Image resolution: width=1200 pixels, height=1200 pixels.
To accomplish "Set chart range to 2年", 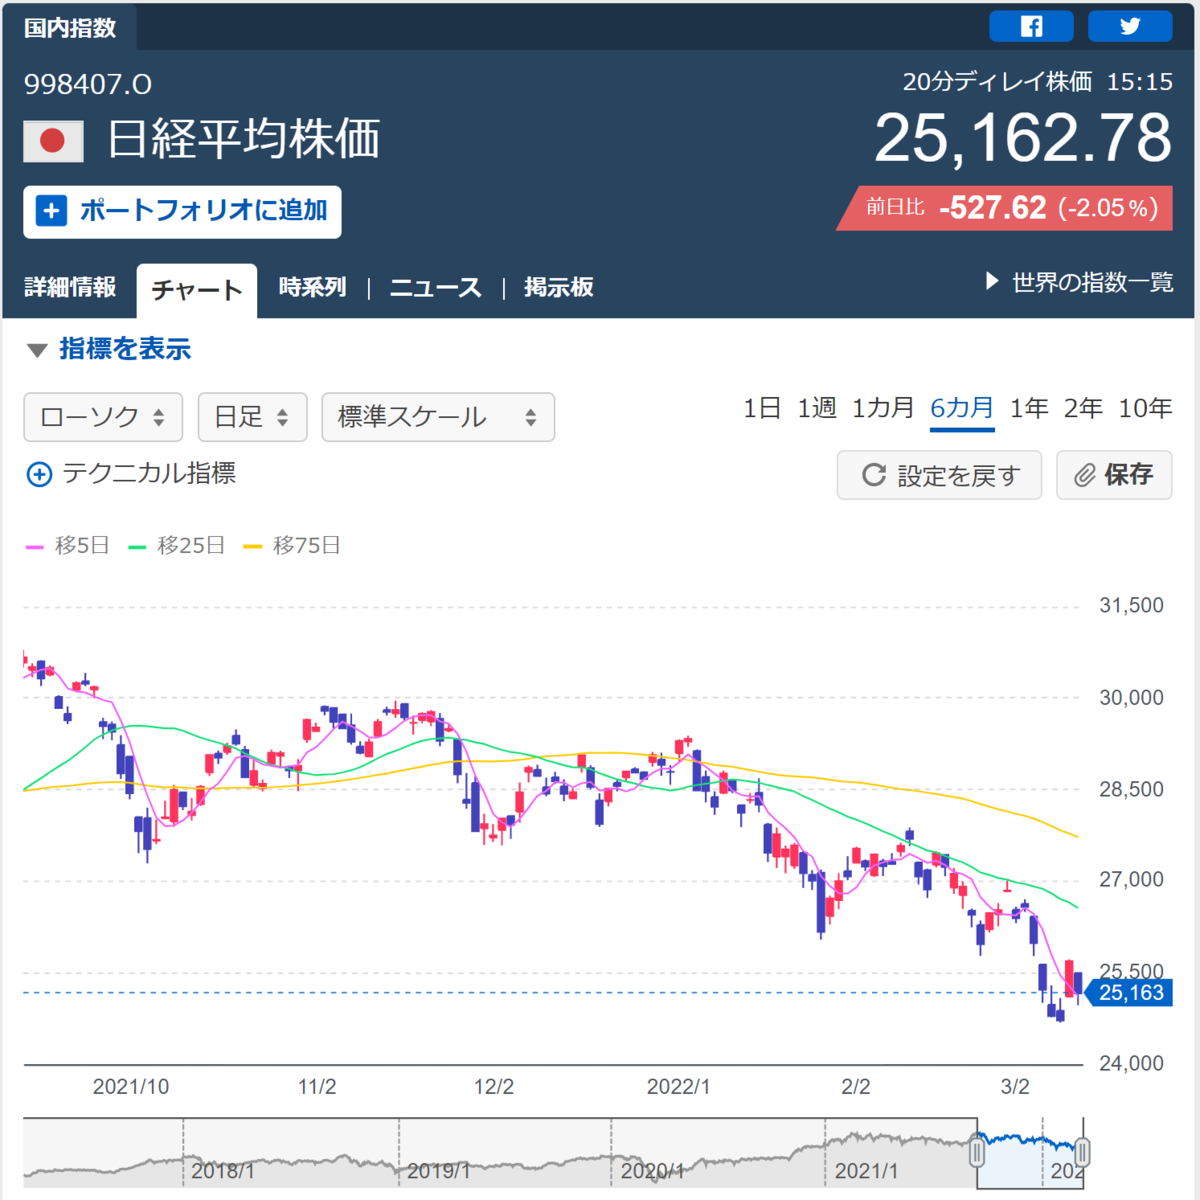I will point(1083,408).
